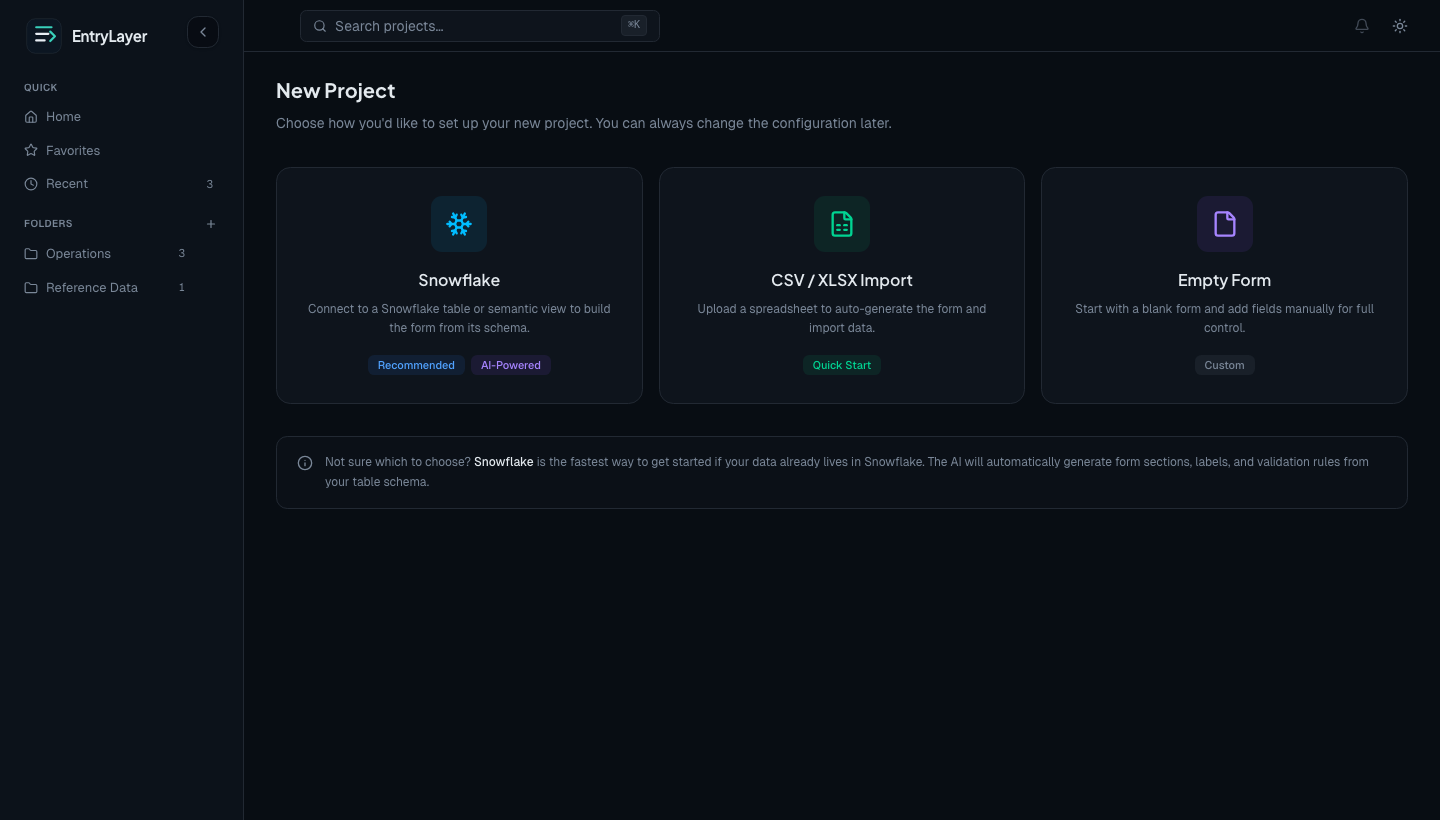Open the Recent items list
This screenshot has width=1440, height=820.
tap(121, 184)
